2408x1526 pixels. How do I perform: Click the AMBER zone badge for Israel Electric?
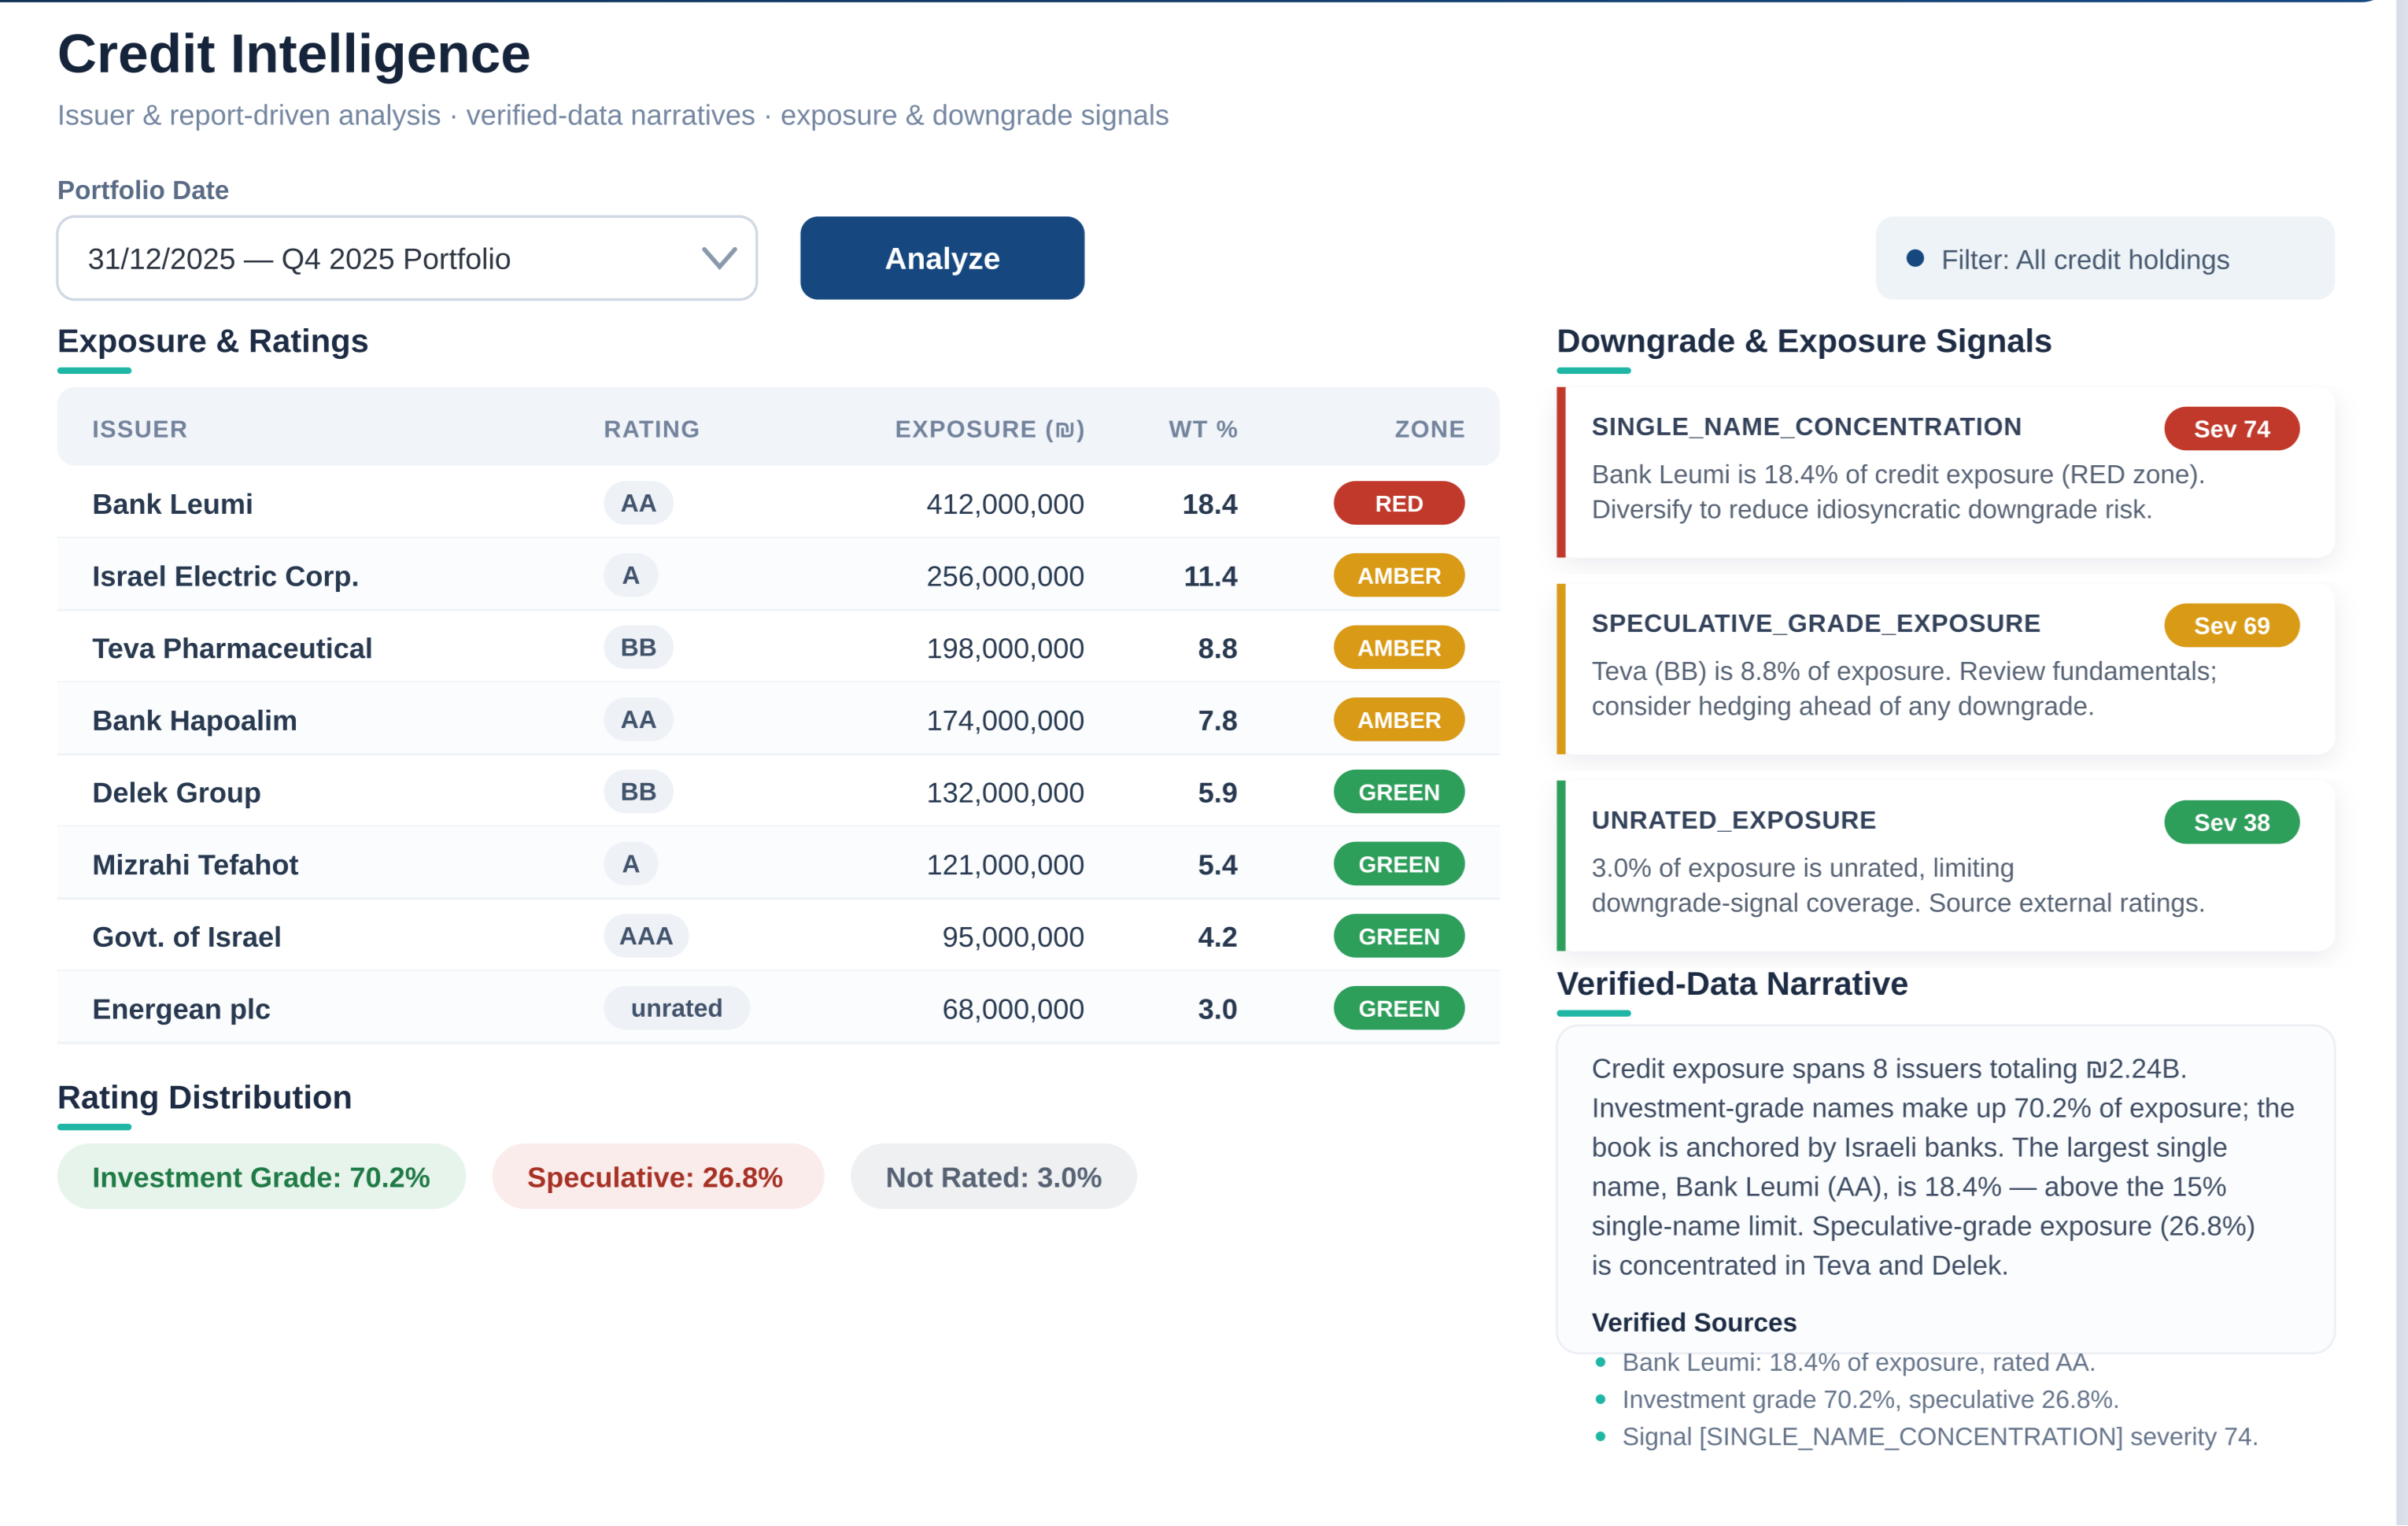coord(1398,575)
